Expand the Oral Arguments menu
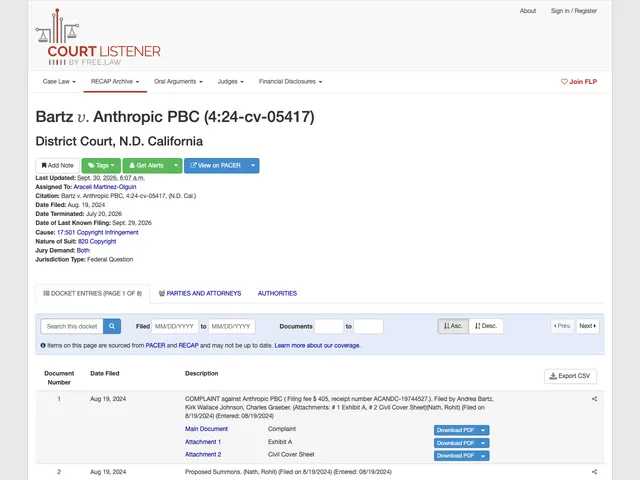Image resolution: width=640 pixels, height=480 pixels. [x=178, y=82]
